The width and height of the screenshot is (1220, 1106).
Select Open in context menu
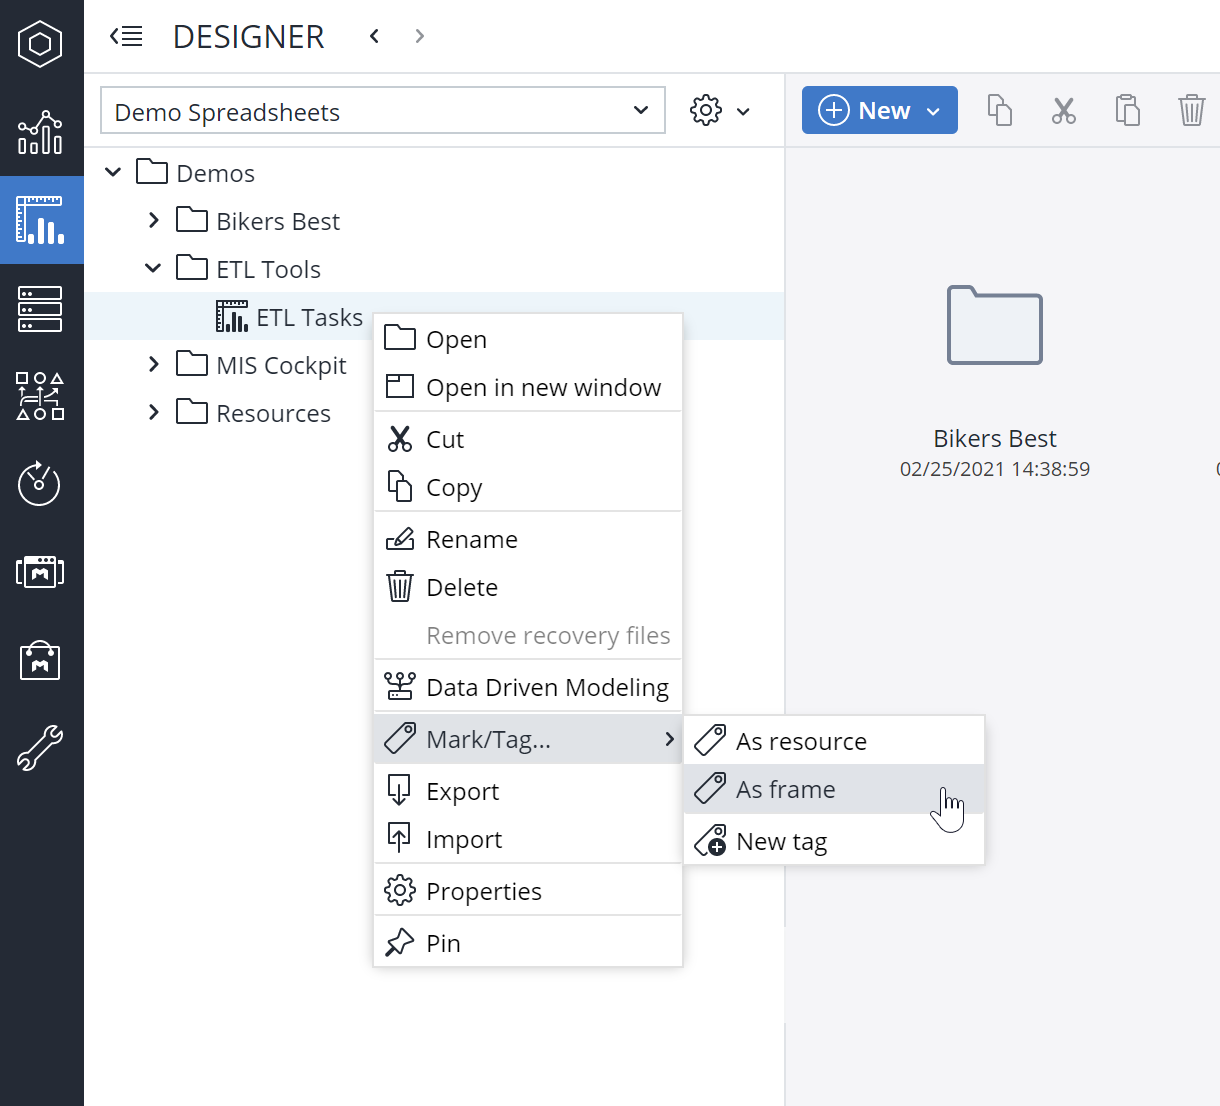[528, 339]
